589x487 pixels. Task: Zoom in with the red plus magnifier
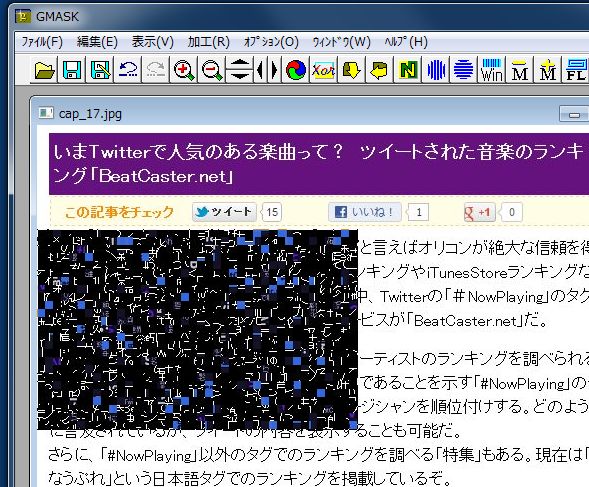click(184, 70)
